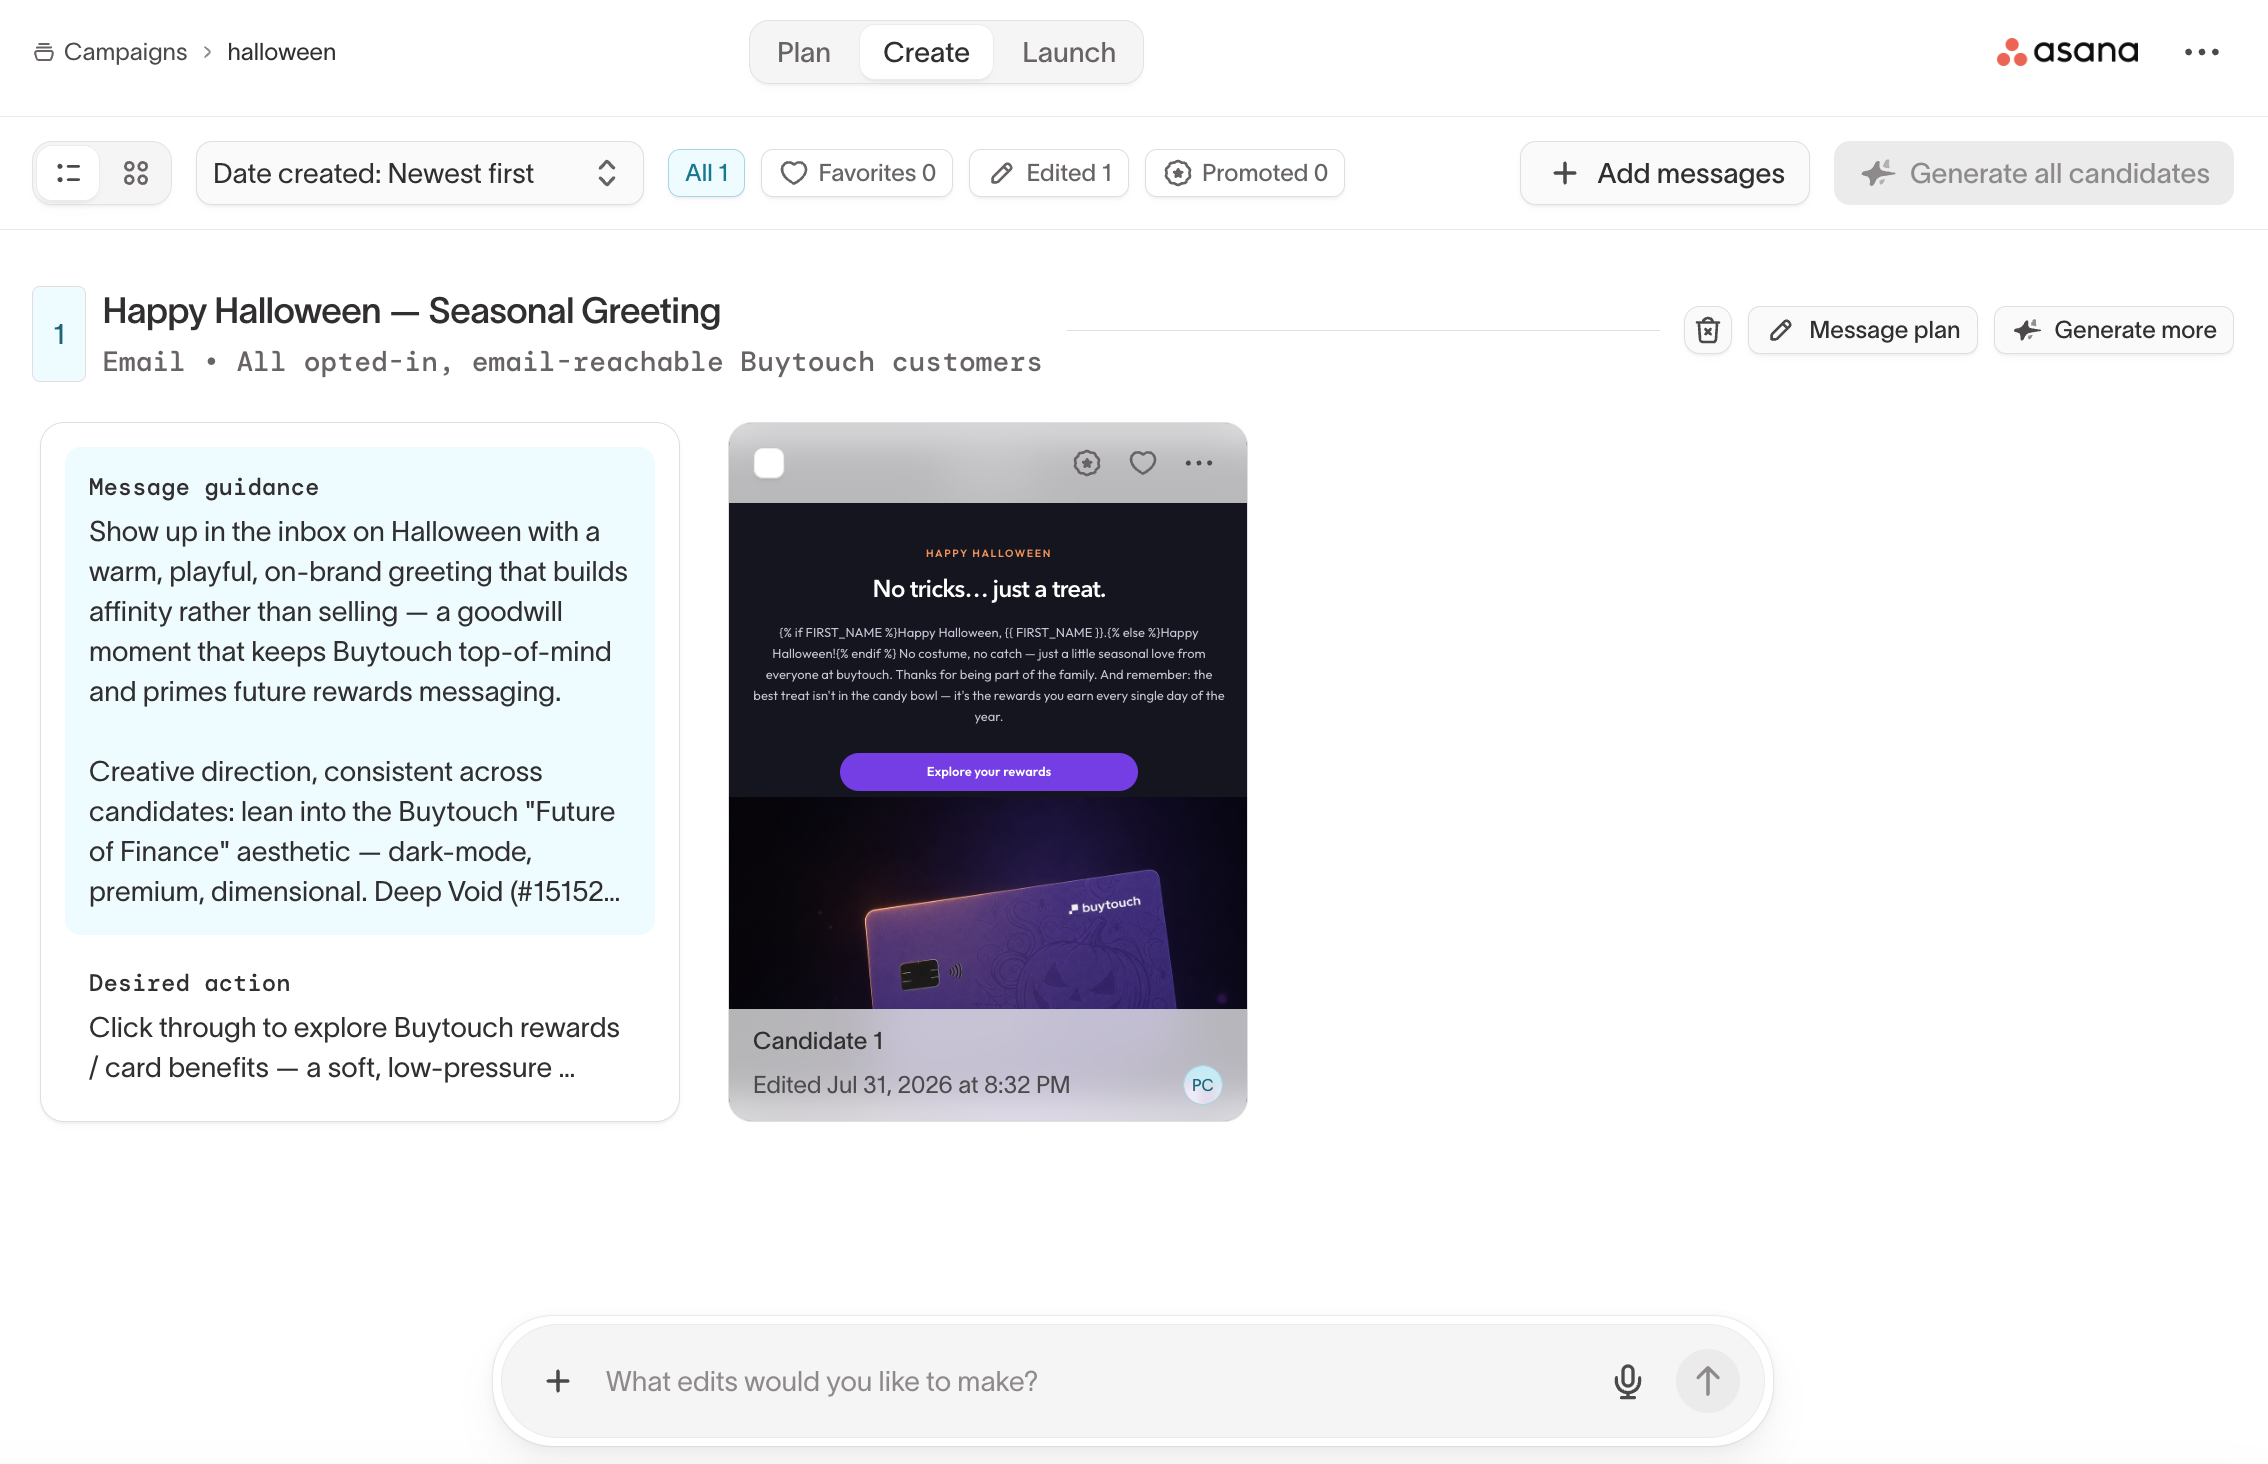Screen dimensions: 2268x1464
Task: Open the Create tab
Action: pyautogui.click(x=926, y=52)
